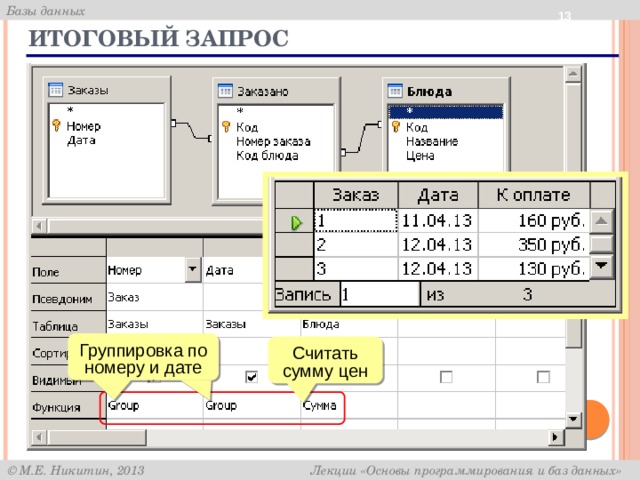640x480 pixels.
Task: Click the Псевдоним row header
Action: coord(68,298)
